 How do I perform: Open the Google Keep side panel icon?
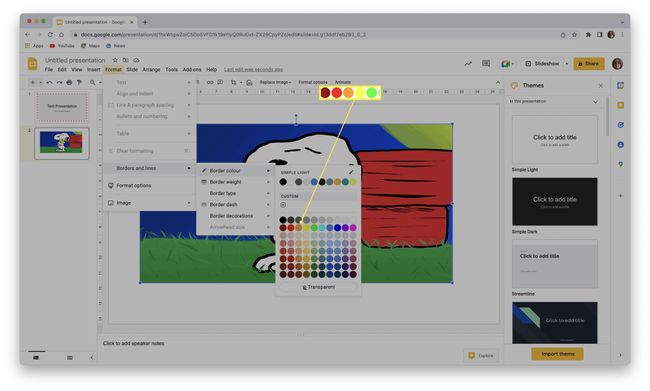click(x=621, y=105)
